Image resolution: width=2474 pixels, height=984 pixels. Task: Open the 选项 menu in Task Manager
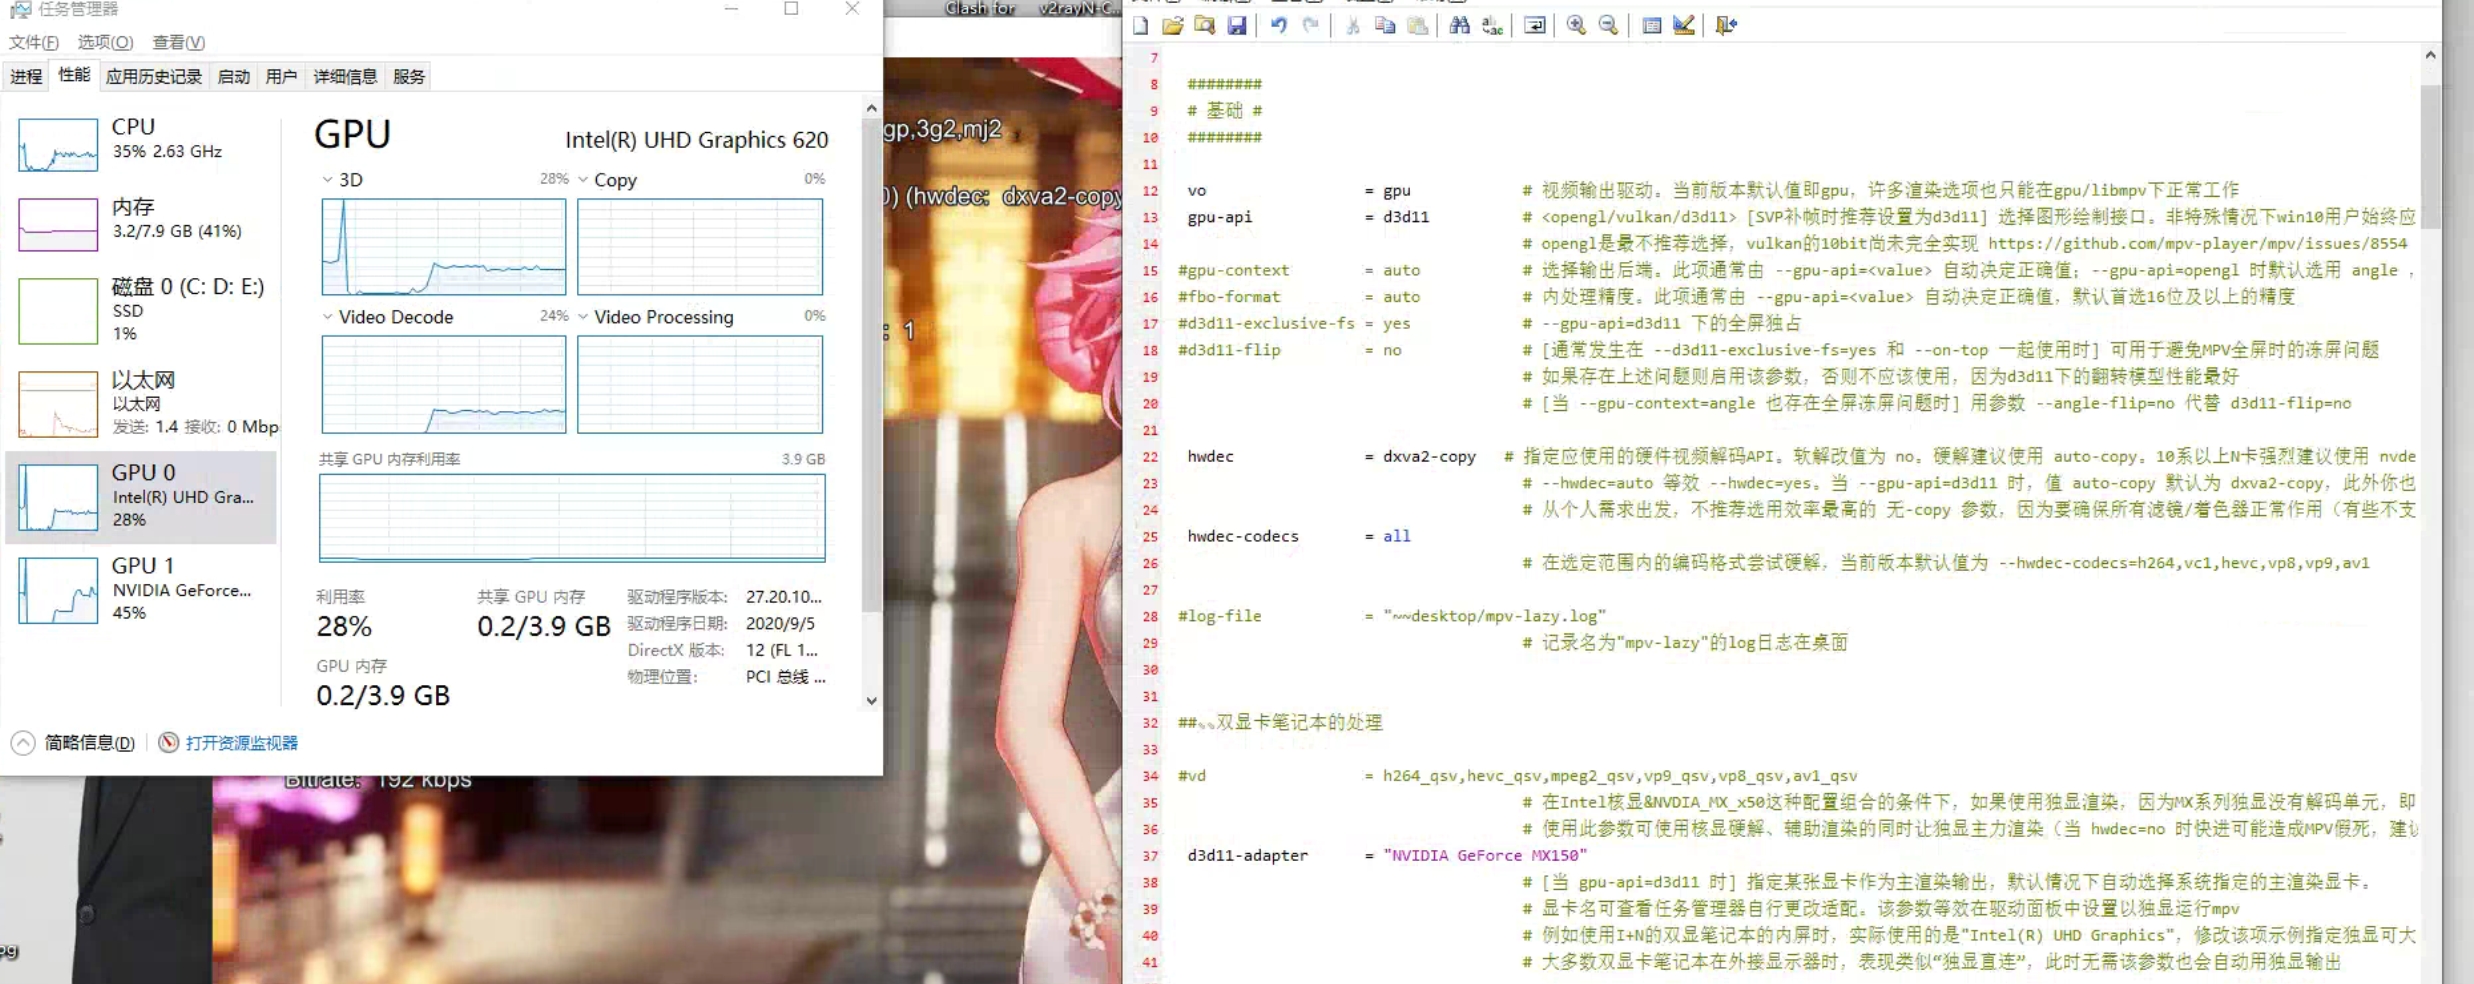tap(105, 42)
